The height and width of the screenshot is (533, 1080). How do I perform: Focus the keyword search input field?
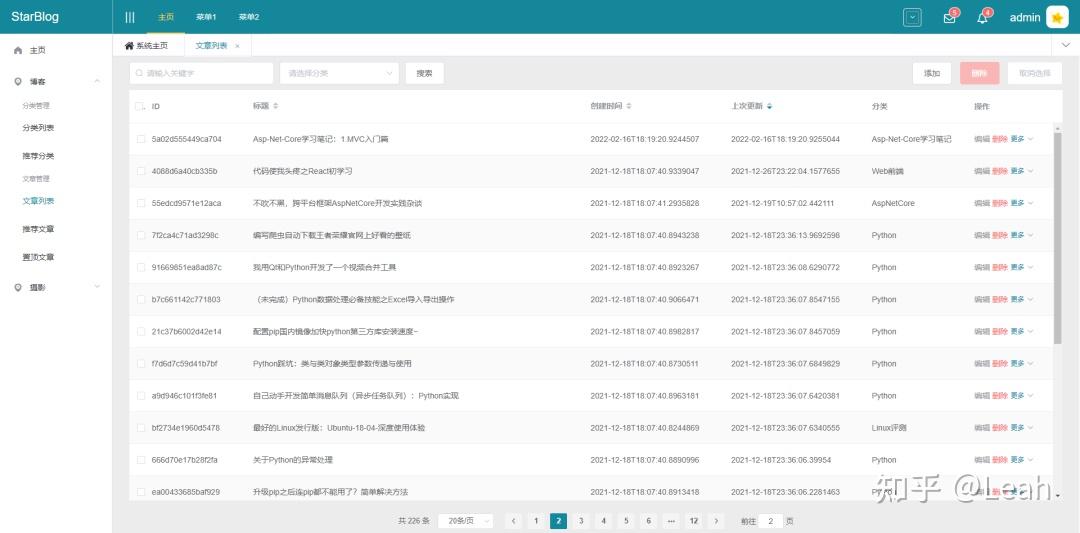coord(201,73)
